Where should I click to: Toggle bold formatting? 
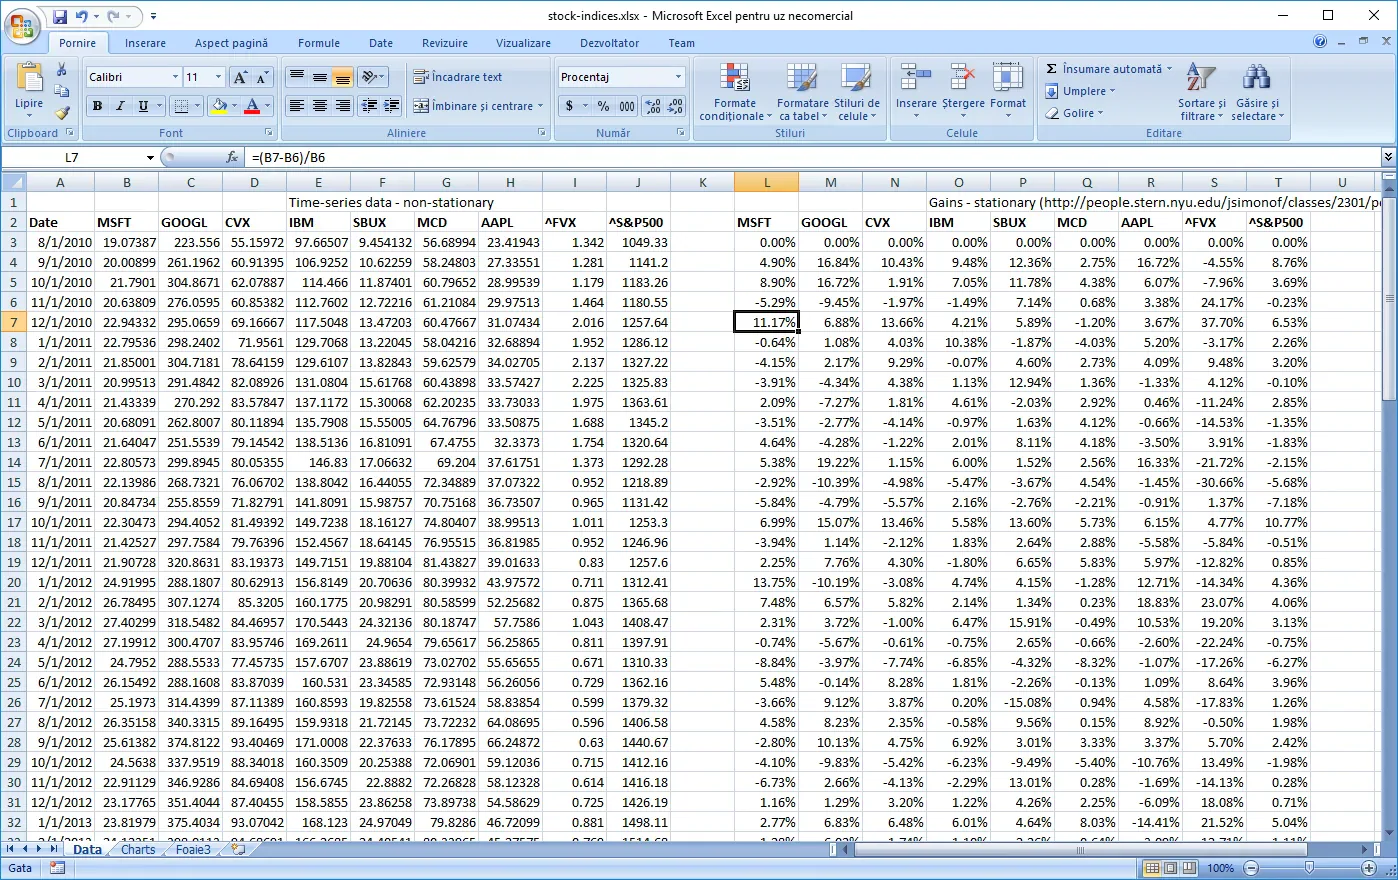(x=97, y=106)
